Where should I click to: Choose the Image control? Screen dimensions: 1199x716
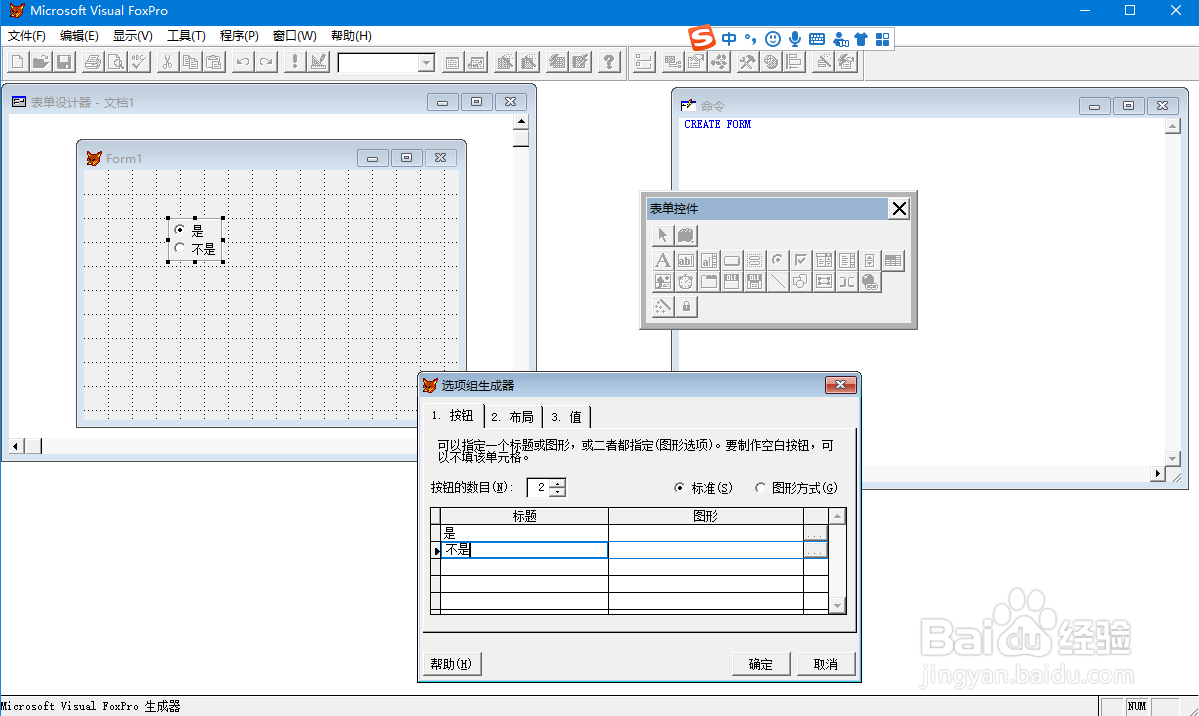tap(662, 282)
